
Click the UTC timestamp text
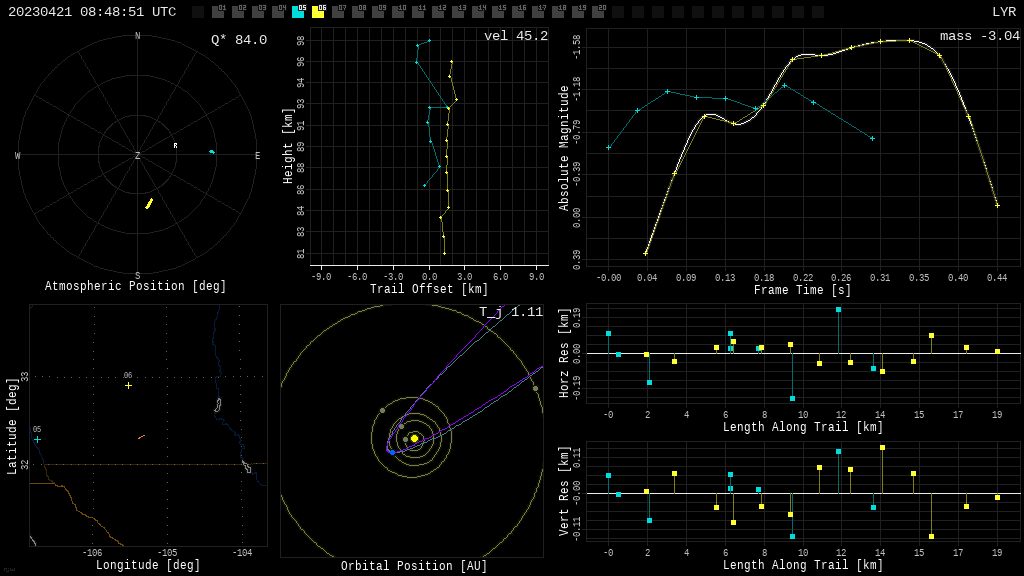coord(92,12)
